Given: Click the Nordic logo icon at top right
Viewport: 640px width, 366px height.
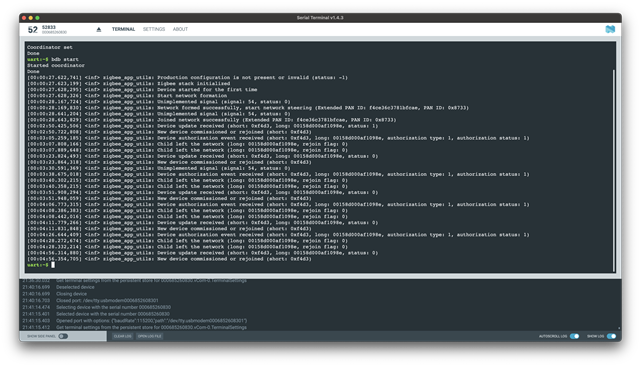Looking at the screenshot, I should click(x=610, y=29).
